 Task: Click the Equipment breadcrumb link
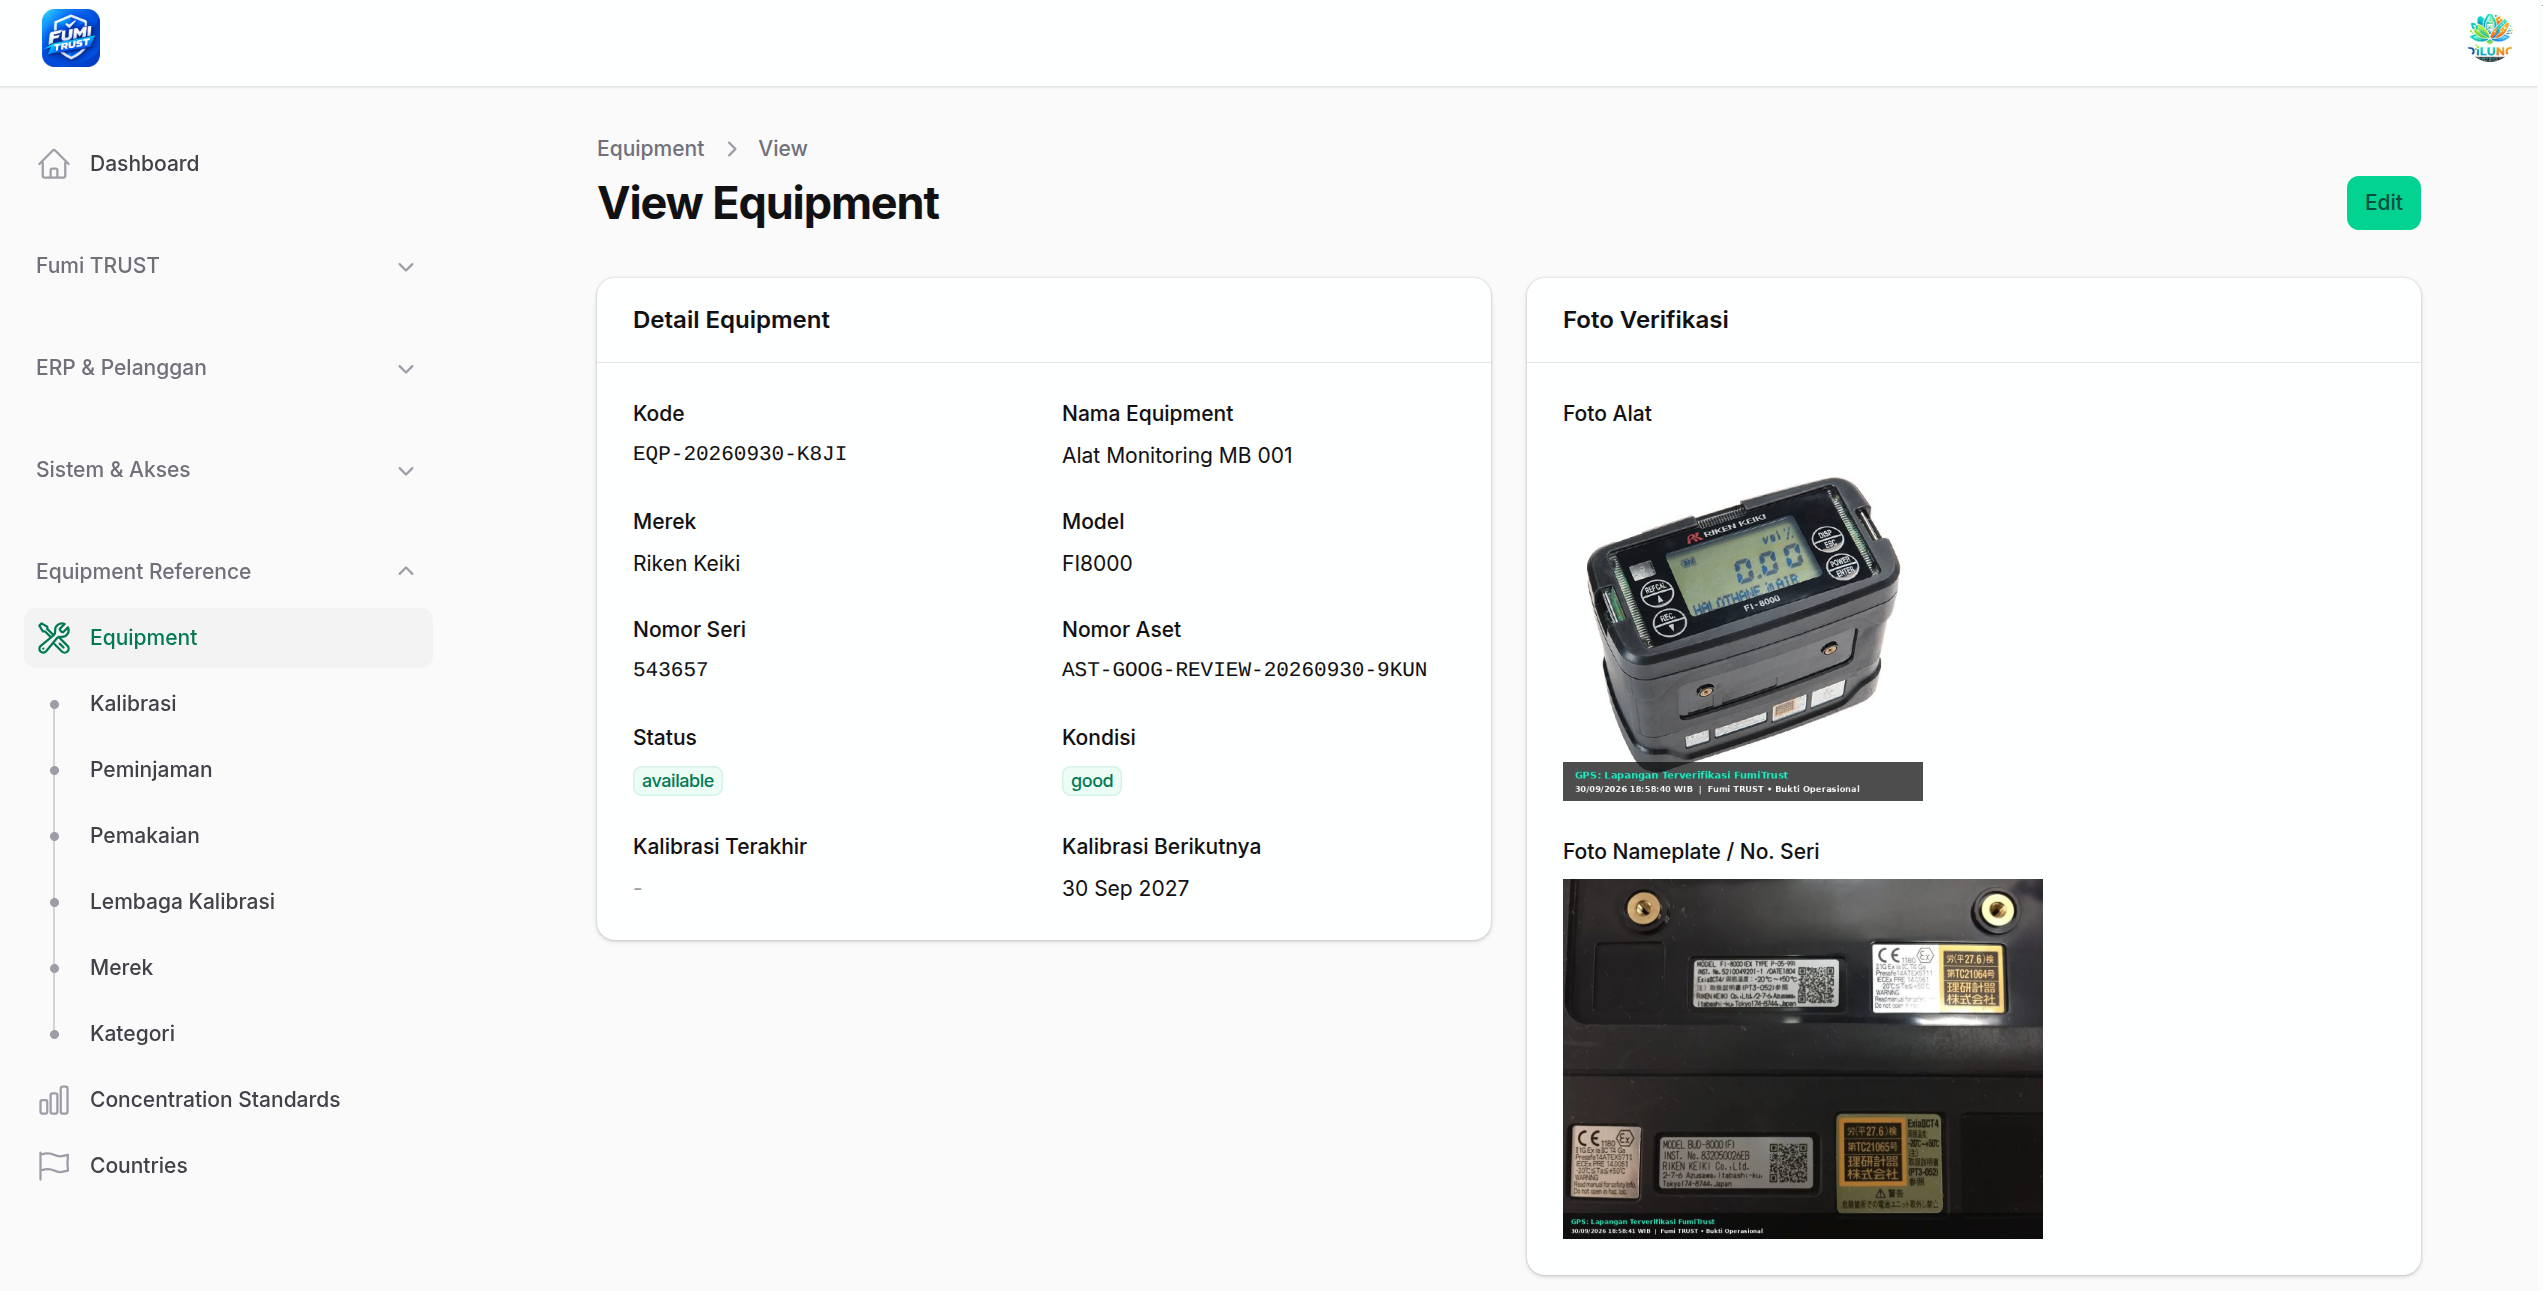point(650,149)
